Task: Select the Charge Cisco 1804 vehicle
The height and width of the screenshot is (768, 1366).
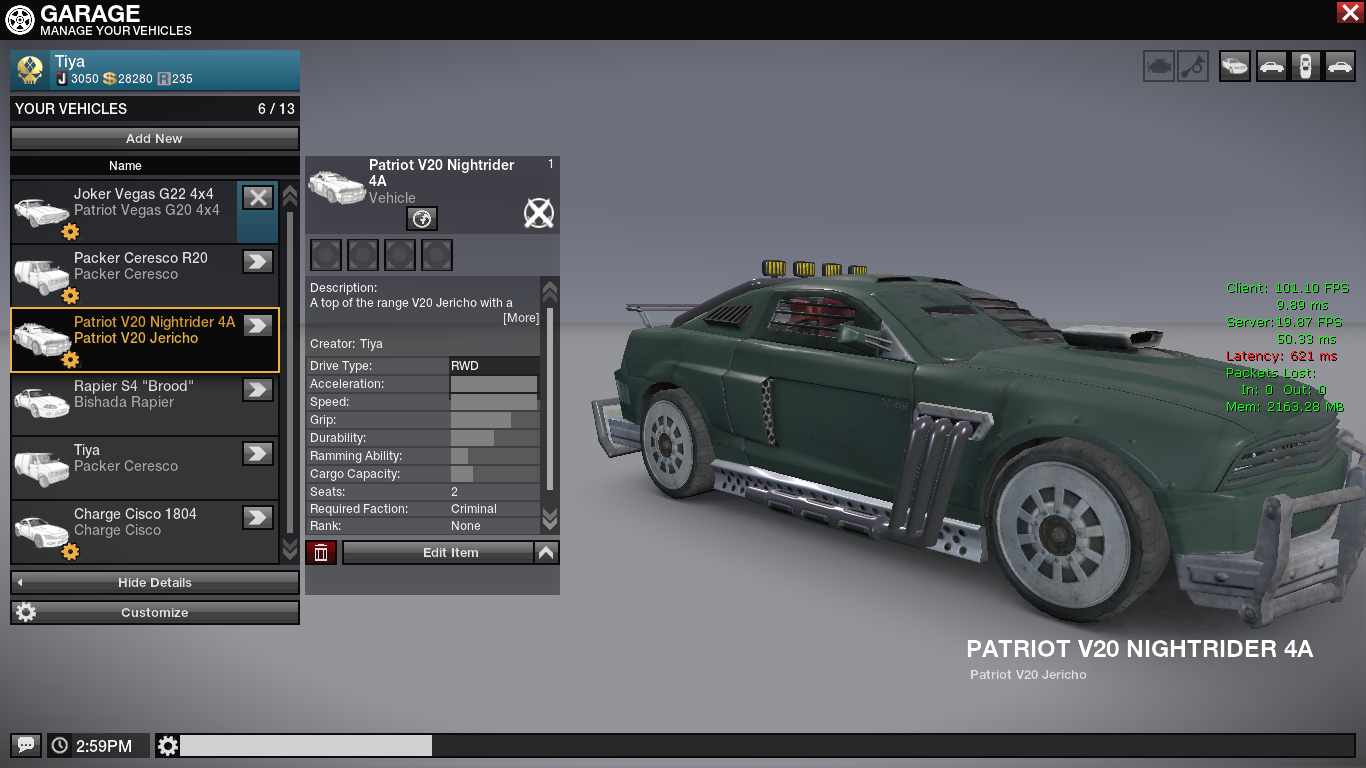Action: pyautogui.click(x=135, y=522)
